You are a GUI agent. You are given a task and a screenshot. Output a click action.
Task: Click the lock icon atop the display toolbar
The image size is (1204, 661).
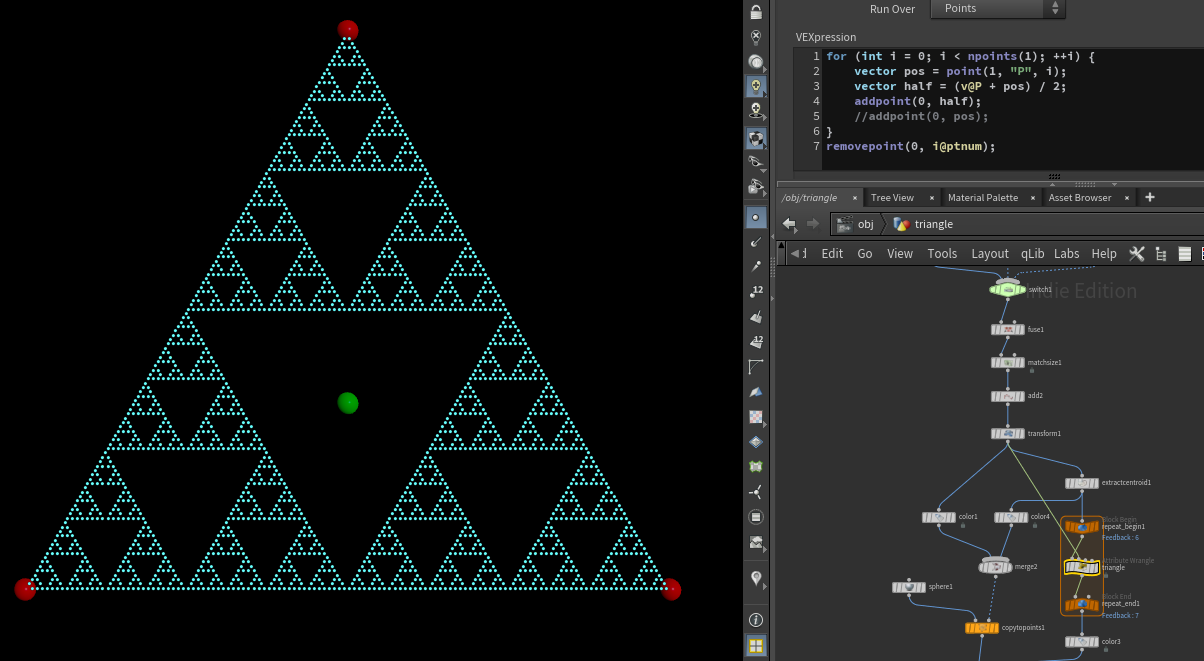756,12
